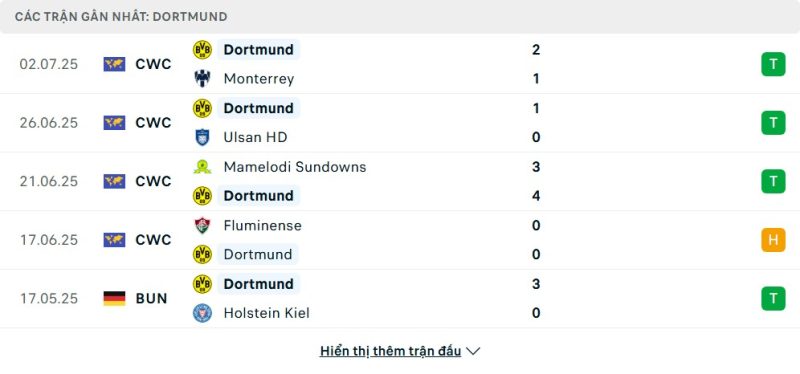Select the Ulsan HD team name

pyautogui.click(x=255, y=137)
